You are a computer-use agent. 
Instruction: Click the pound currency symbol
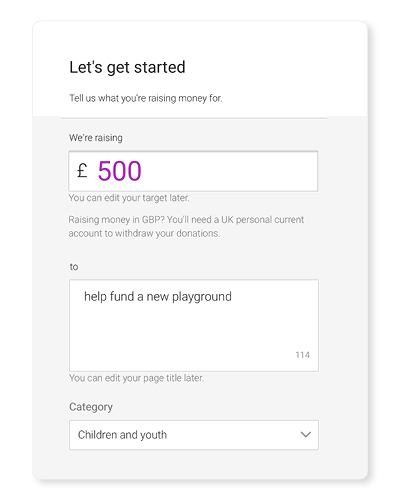(82, 171)
